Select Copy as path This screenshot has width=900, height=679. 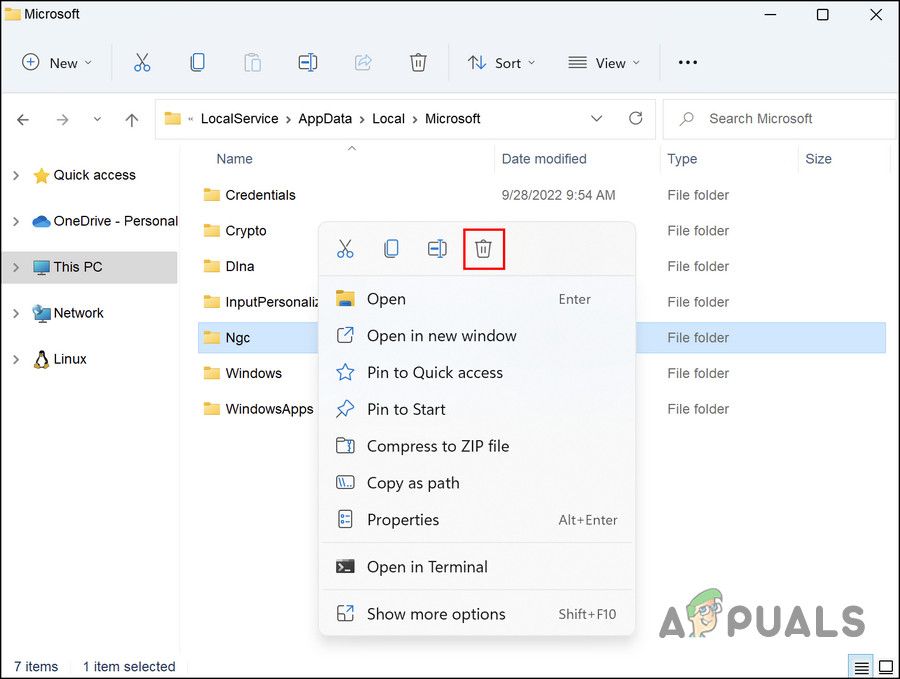(x=477, y=483)
